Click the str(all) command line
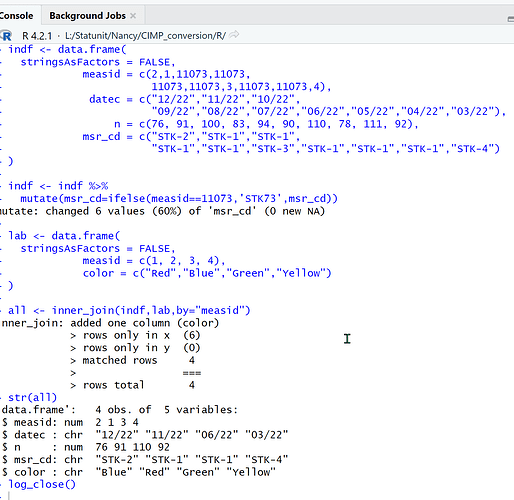 coord(32,397)
